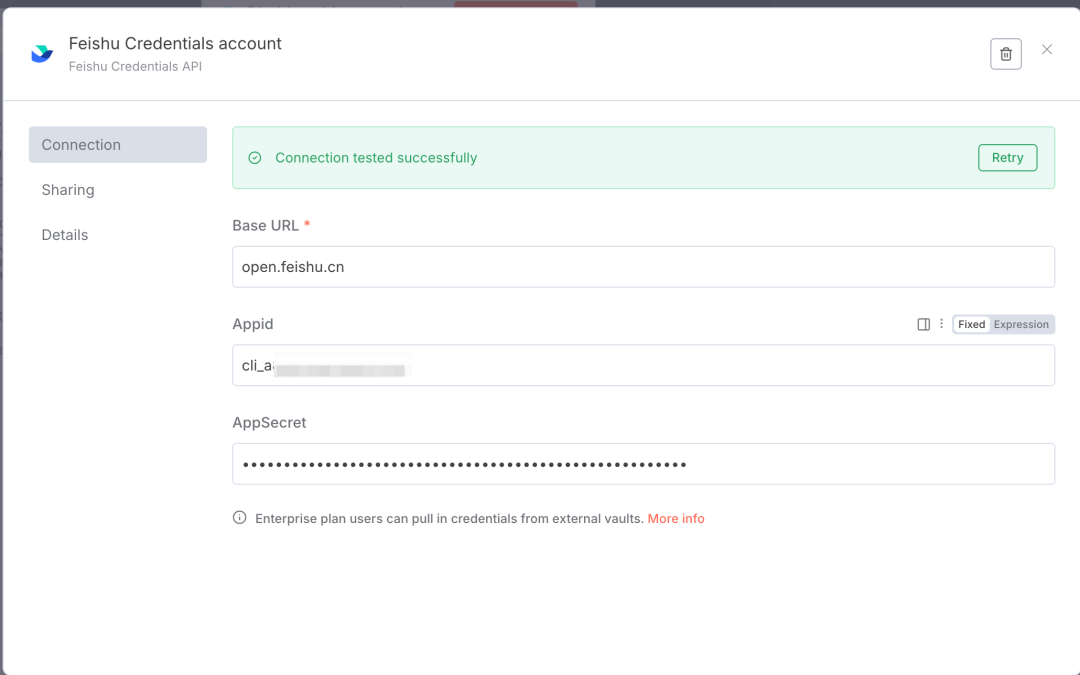Click the 'AppSecret' field label
This screenshot has width=1080, height=675.
(x=269, y=423)
